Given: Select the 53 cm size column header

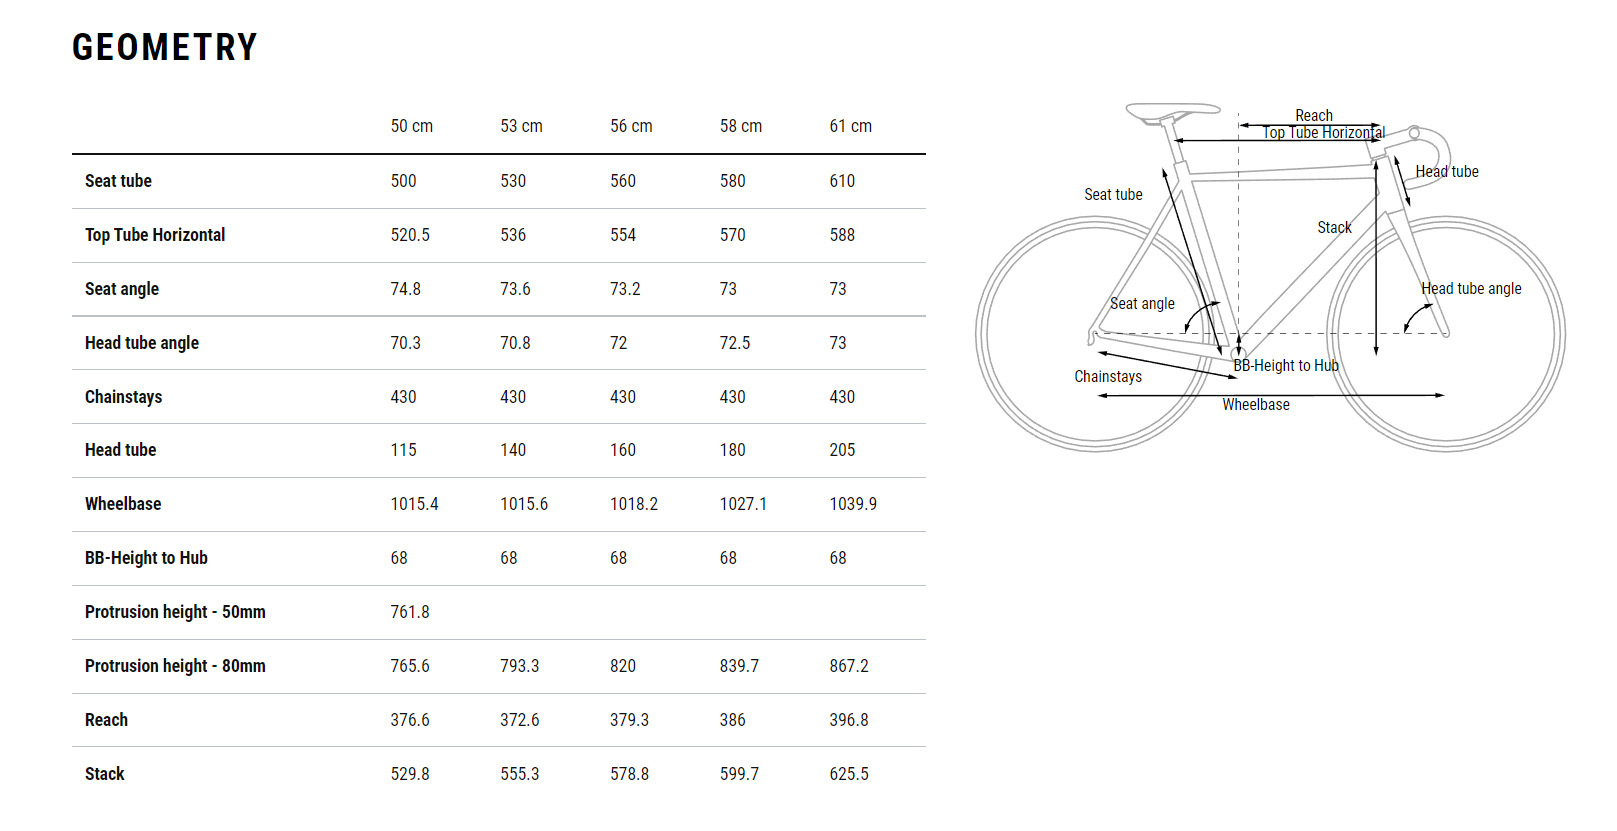Looking at the screenshot, I should [521, 126].
